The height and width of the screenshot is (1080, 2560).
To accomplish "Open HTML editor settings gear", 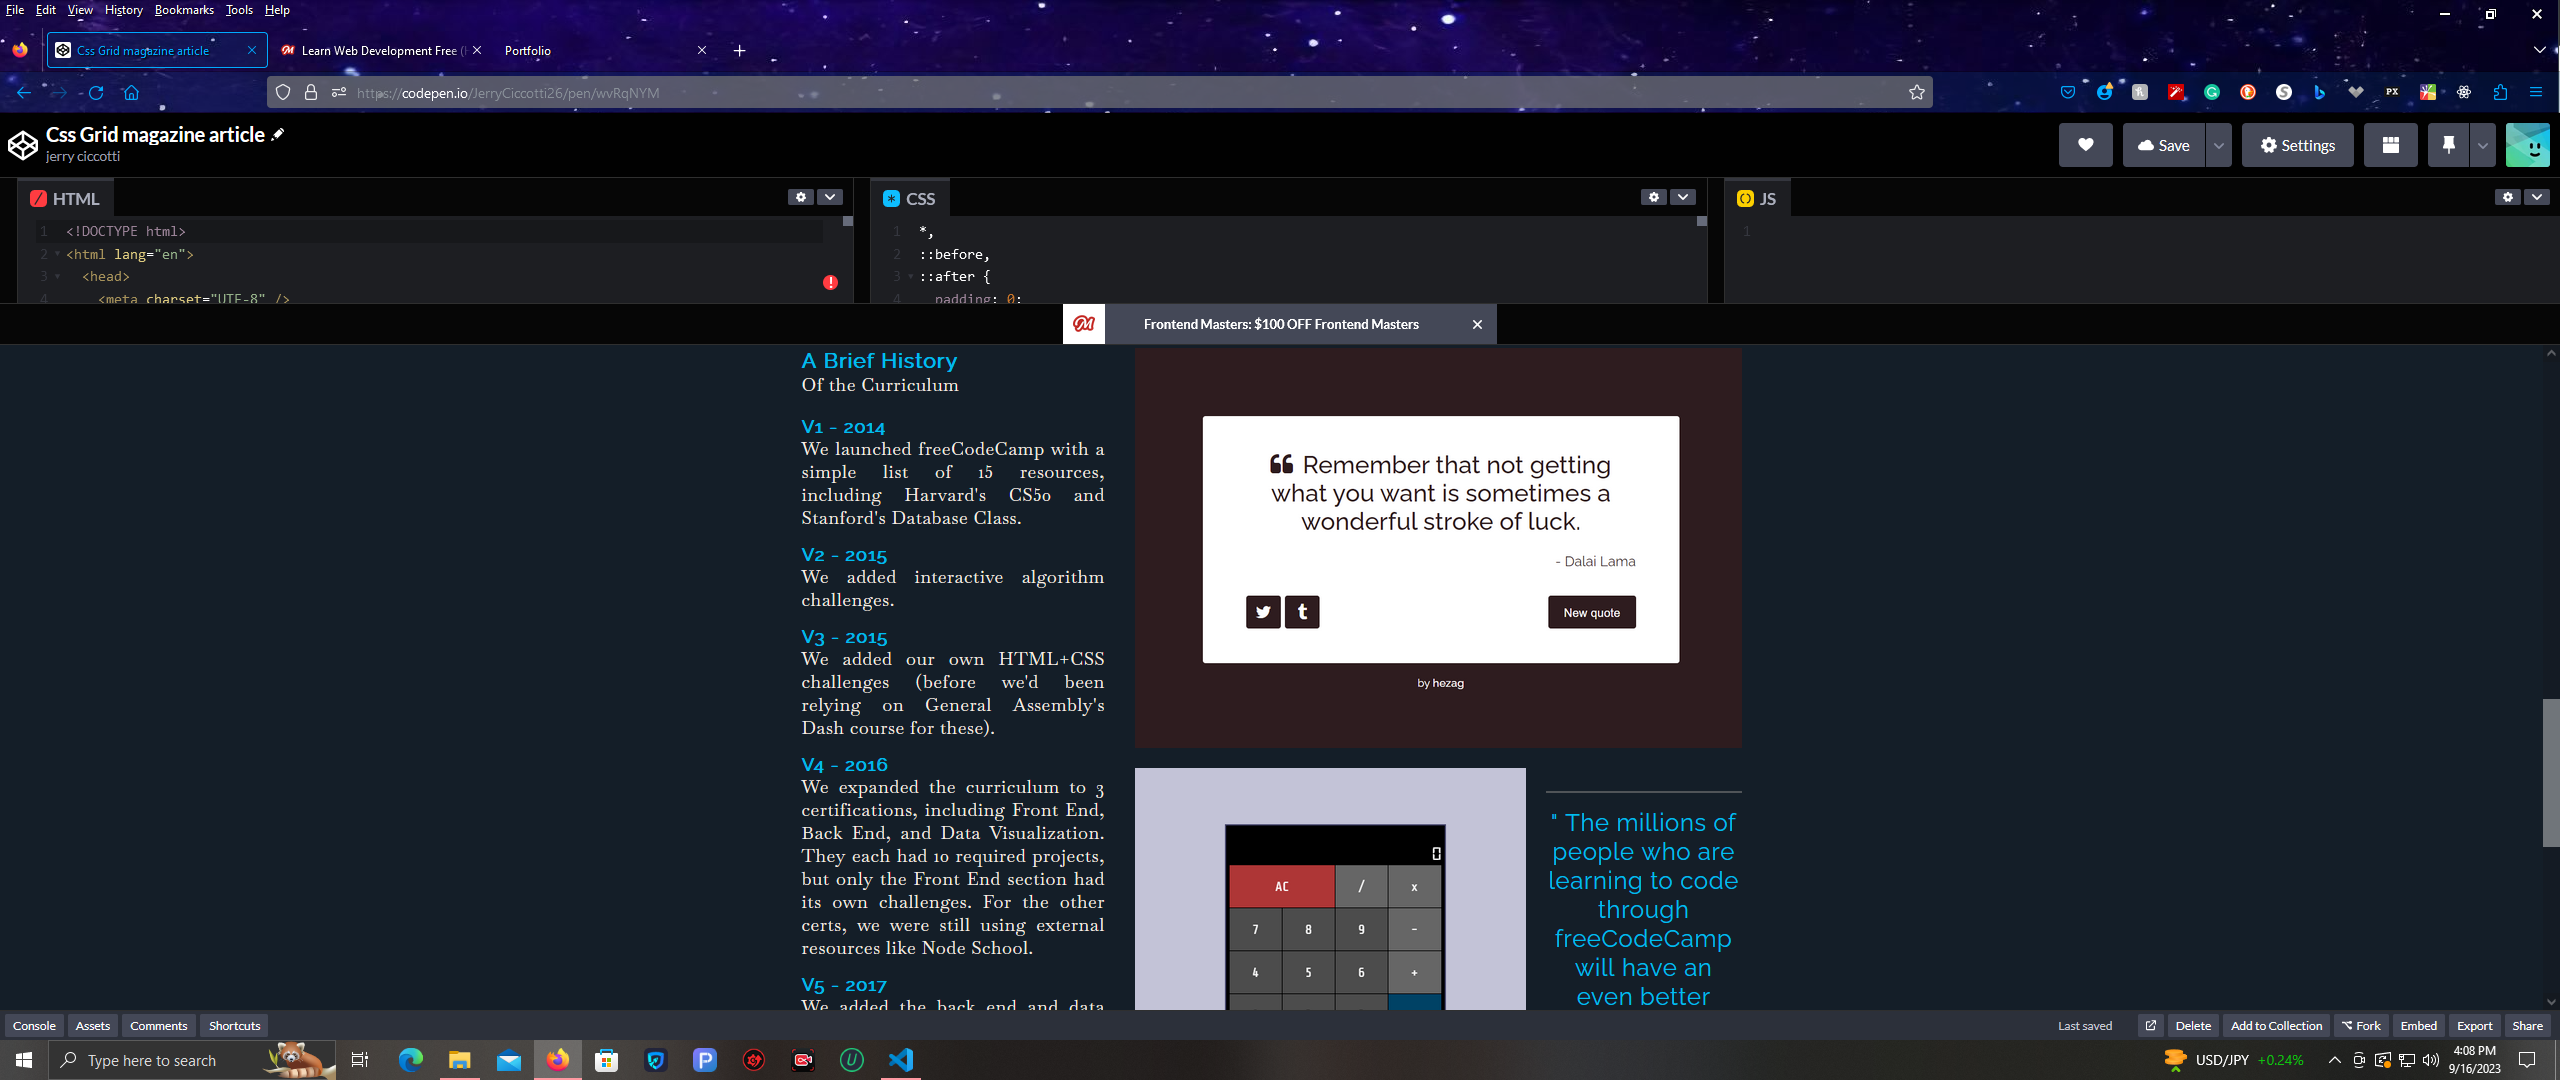I will click(801, 197).
